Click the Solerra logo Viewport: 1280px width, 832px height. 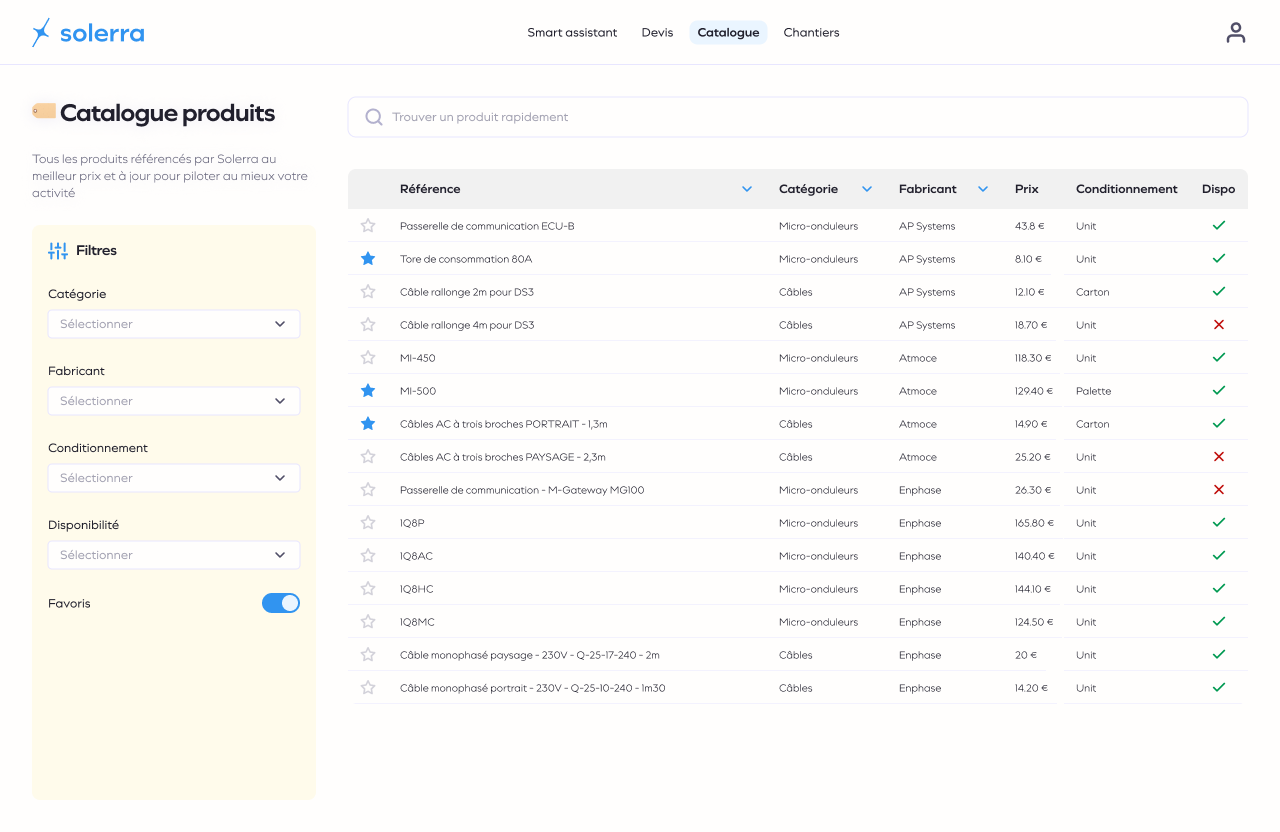(x=88, y=33)
